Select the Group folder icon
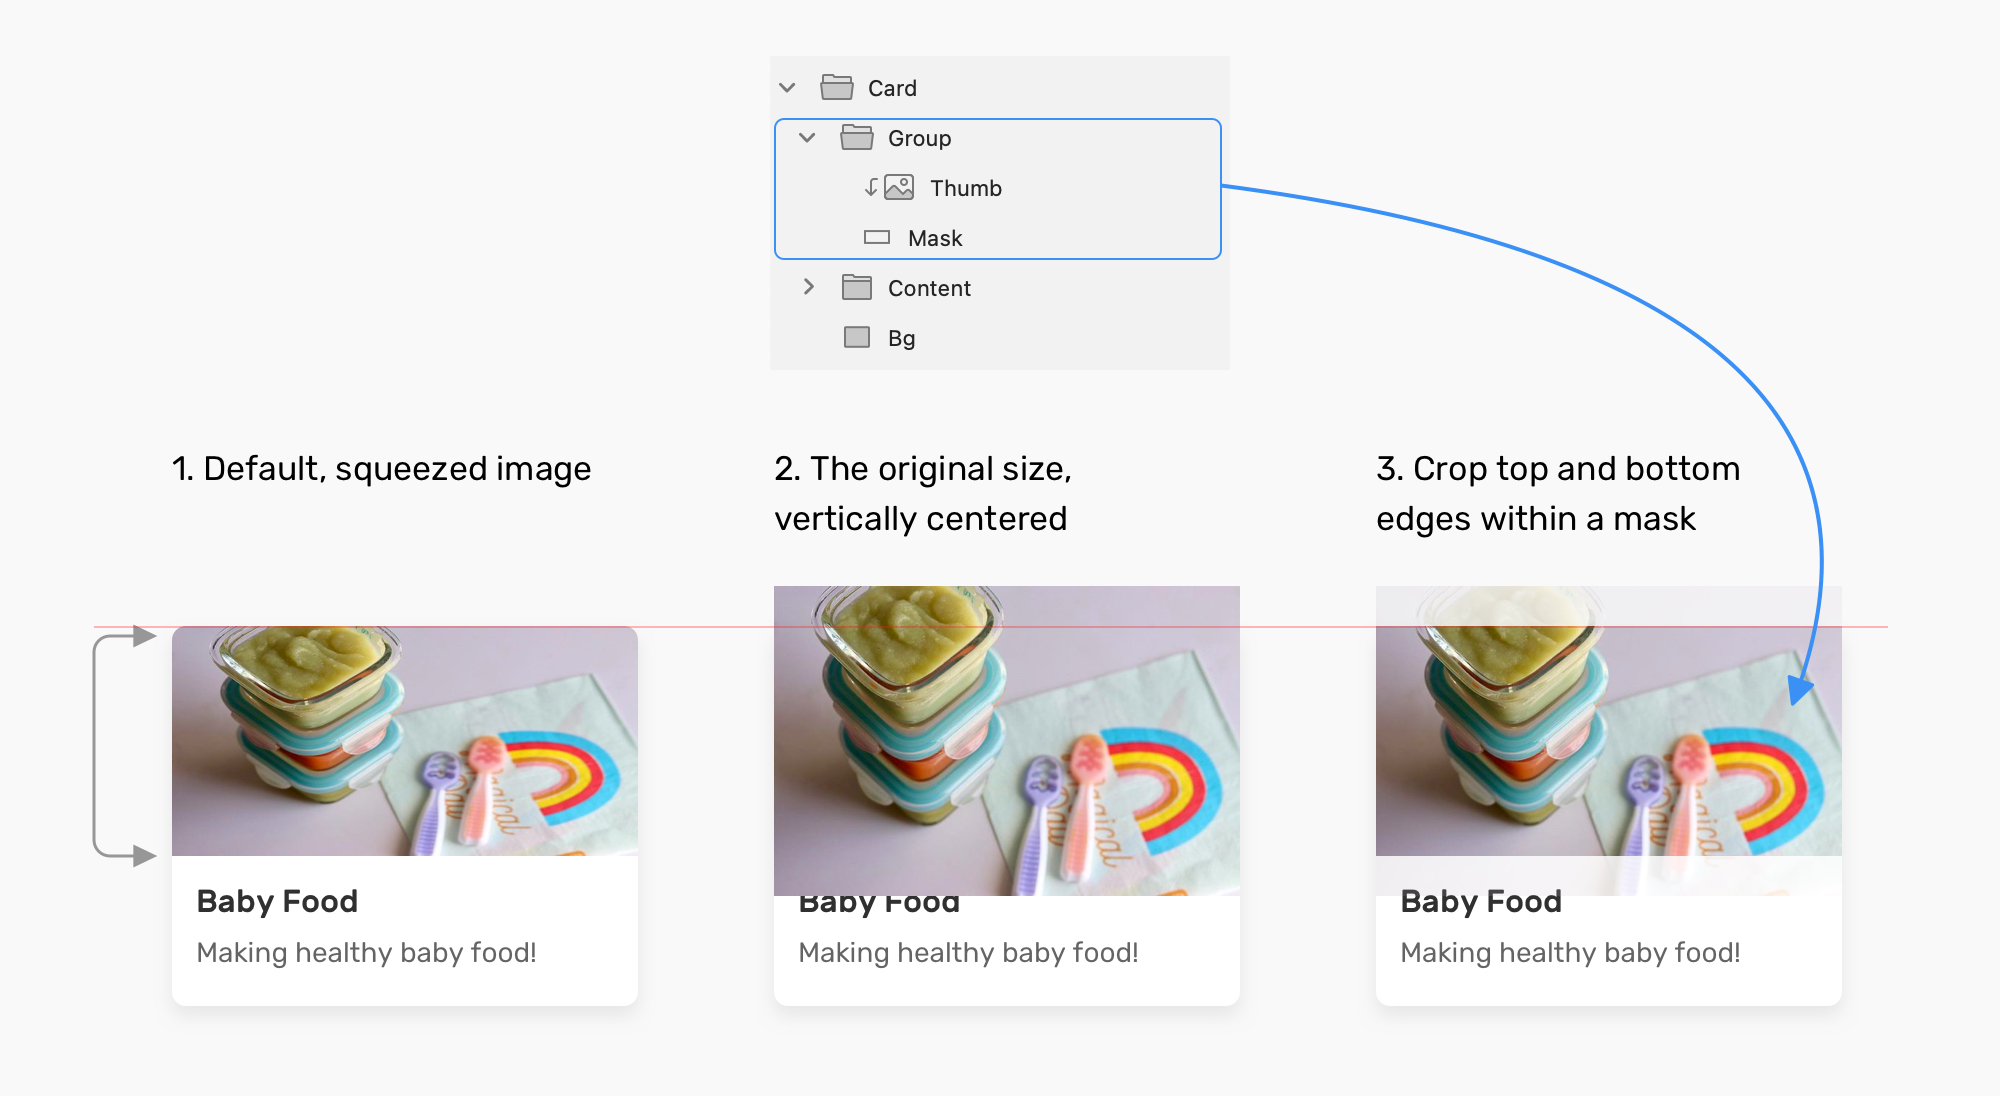 click(x=857, y=138)
